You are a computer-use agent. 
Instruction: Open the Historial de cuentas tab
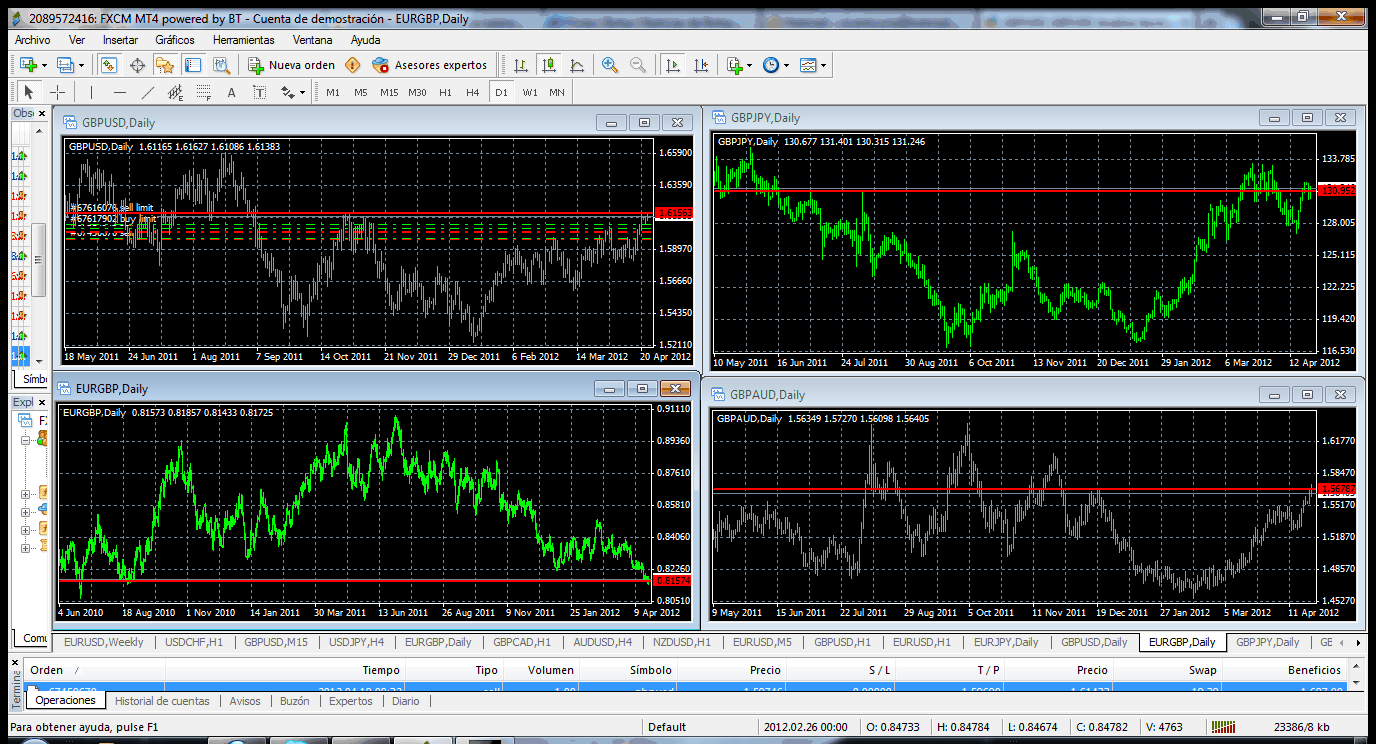point(162,701)
